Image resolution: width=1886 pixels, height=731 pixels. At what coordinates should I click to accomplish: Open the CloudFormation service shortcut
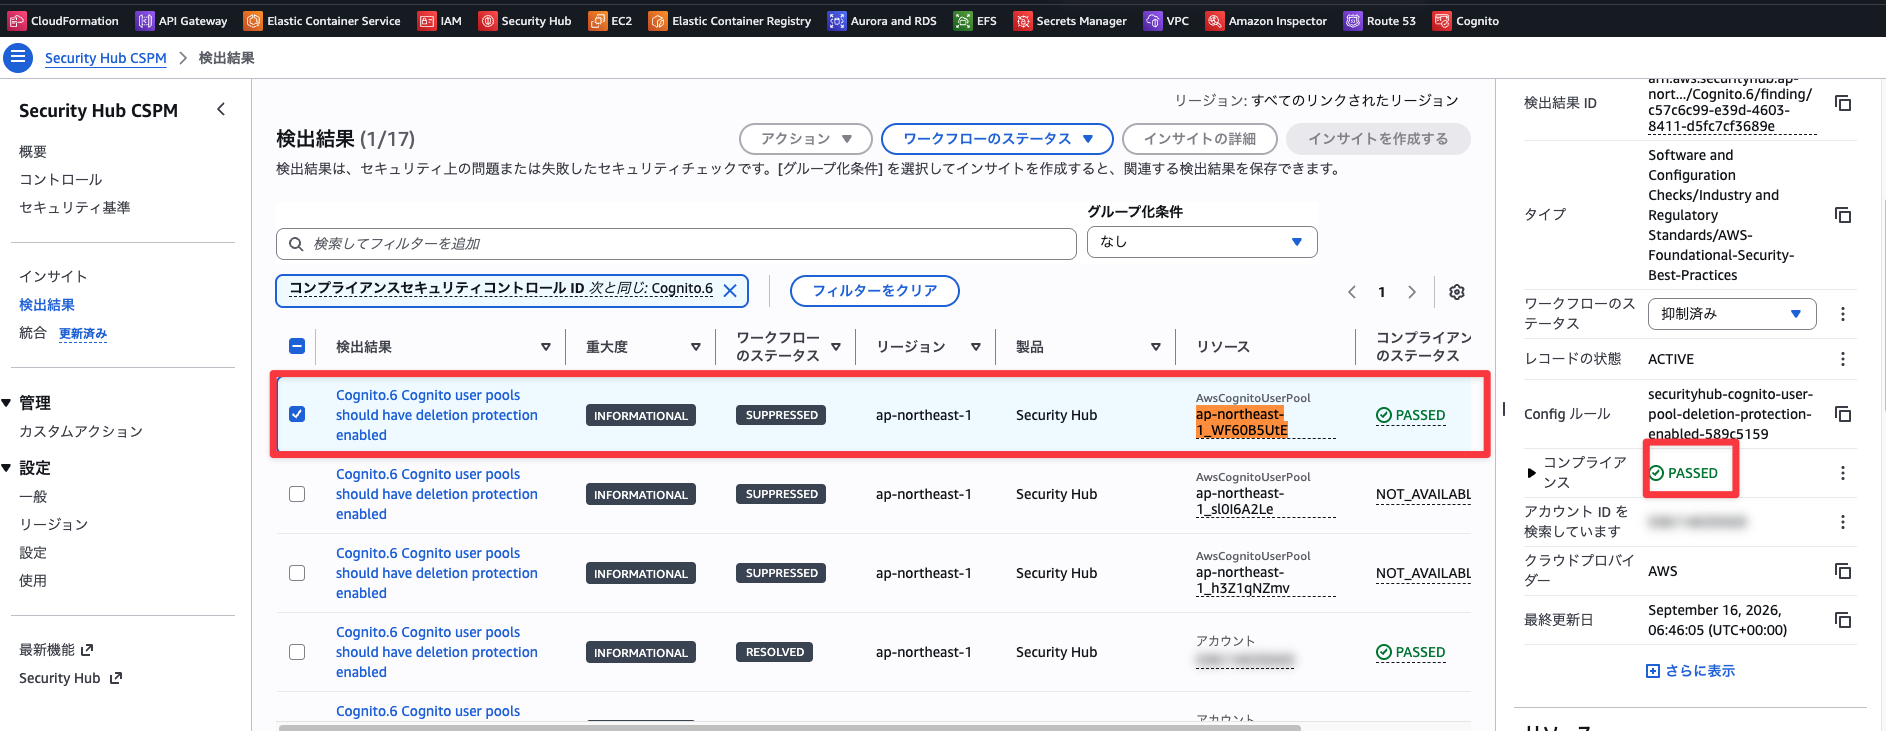(x=64, y=21)
